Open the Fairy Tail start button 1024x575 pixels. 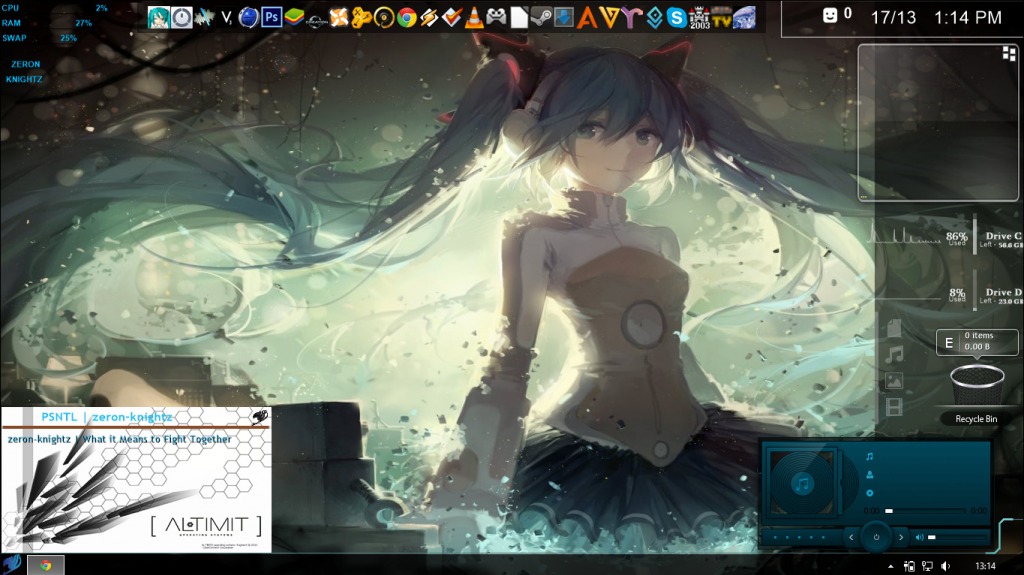pos(12,565)
